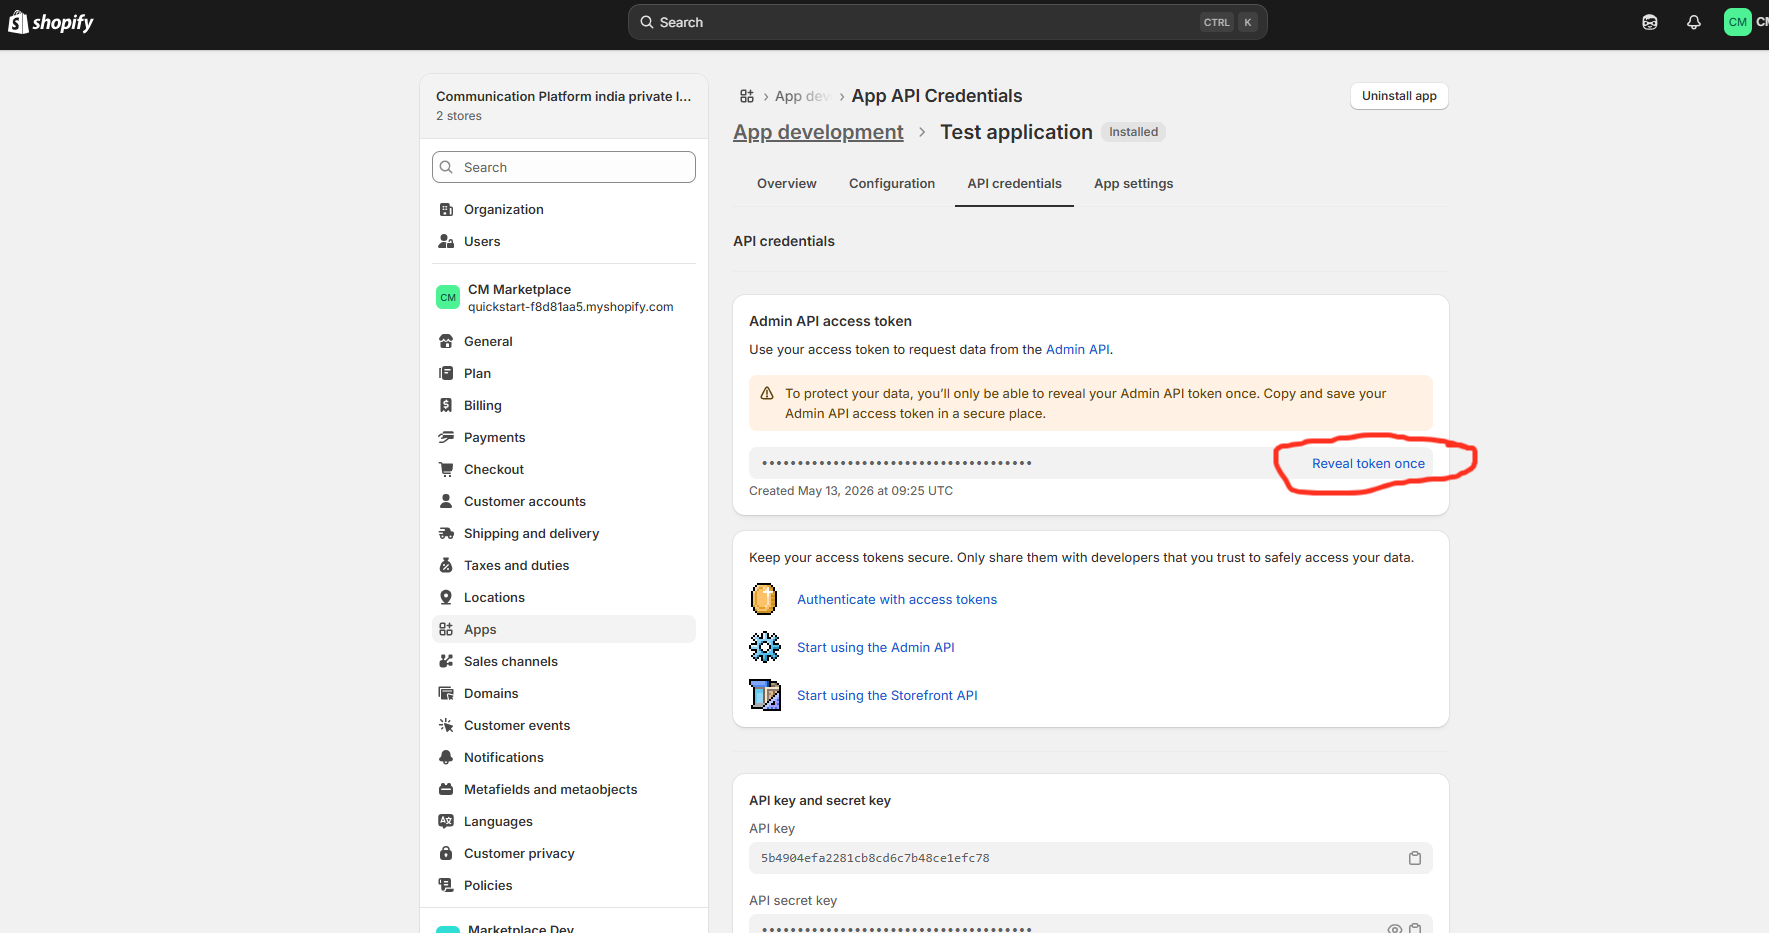Go to General settings

pyautogui.click(x=564, y=341)
